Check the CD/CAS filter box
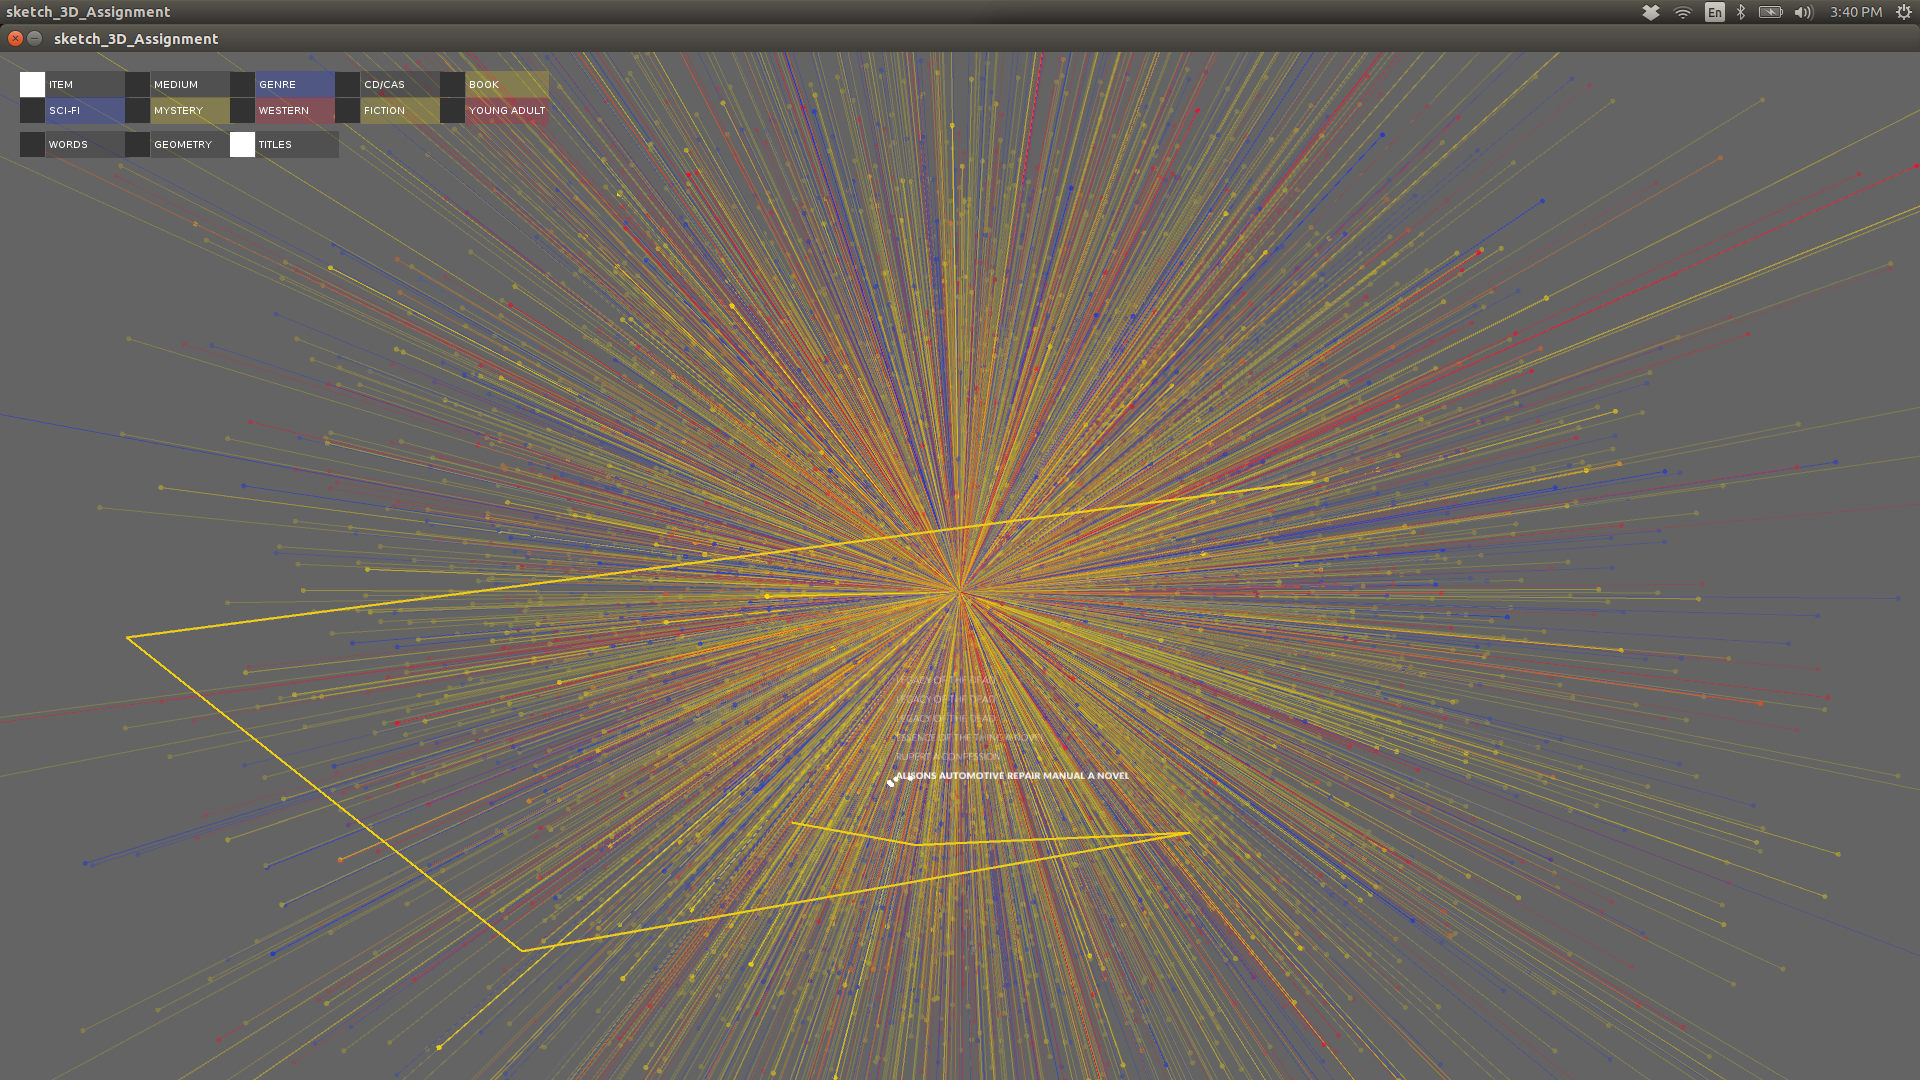This screenshot has width=1920, height=1080. tap(347, 85)
